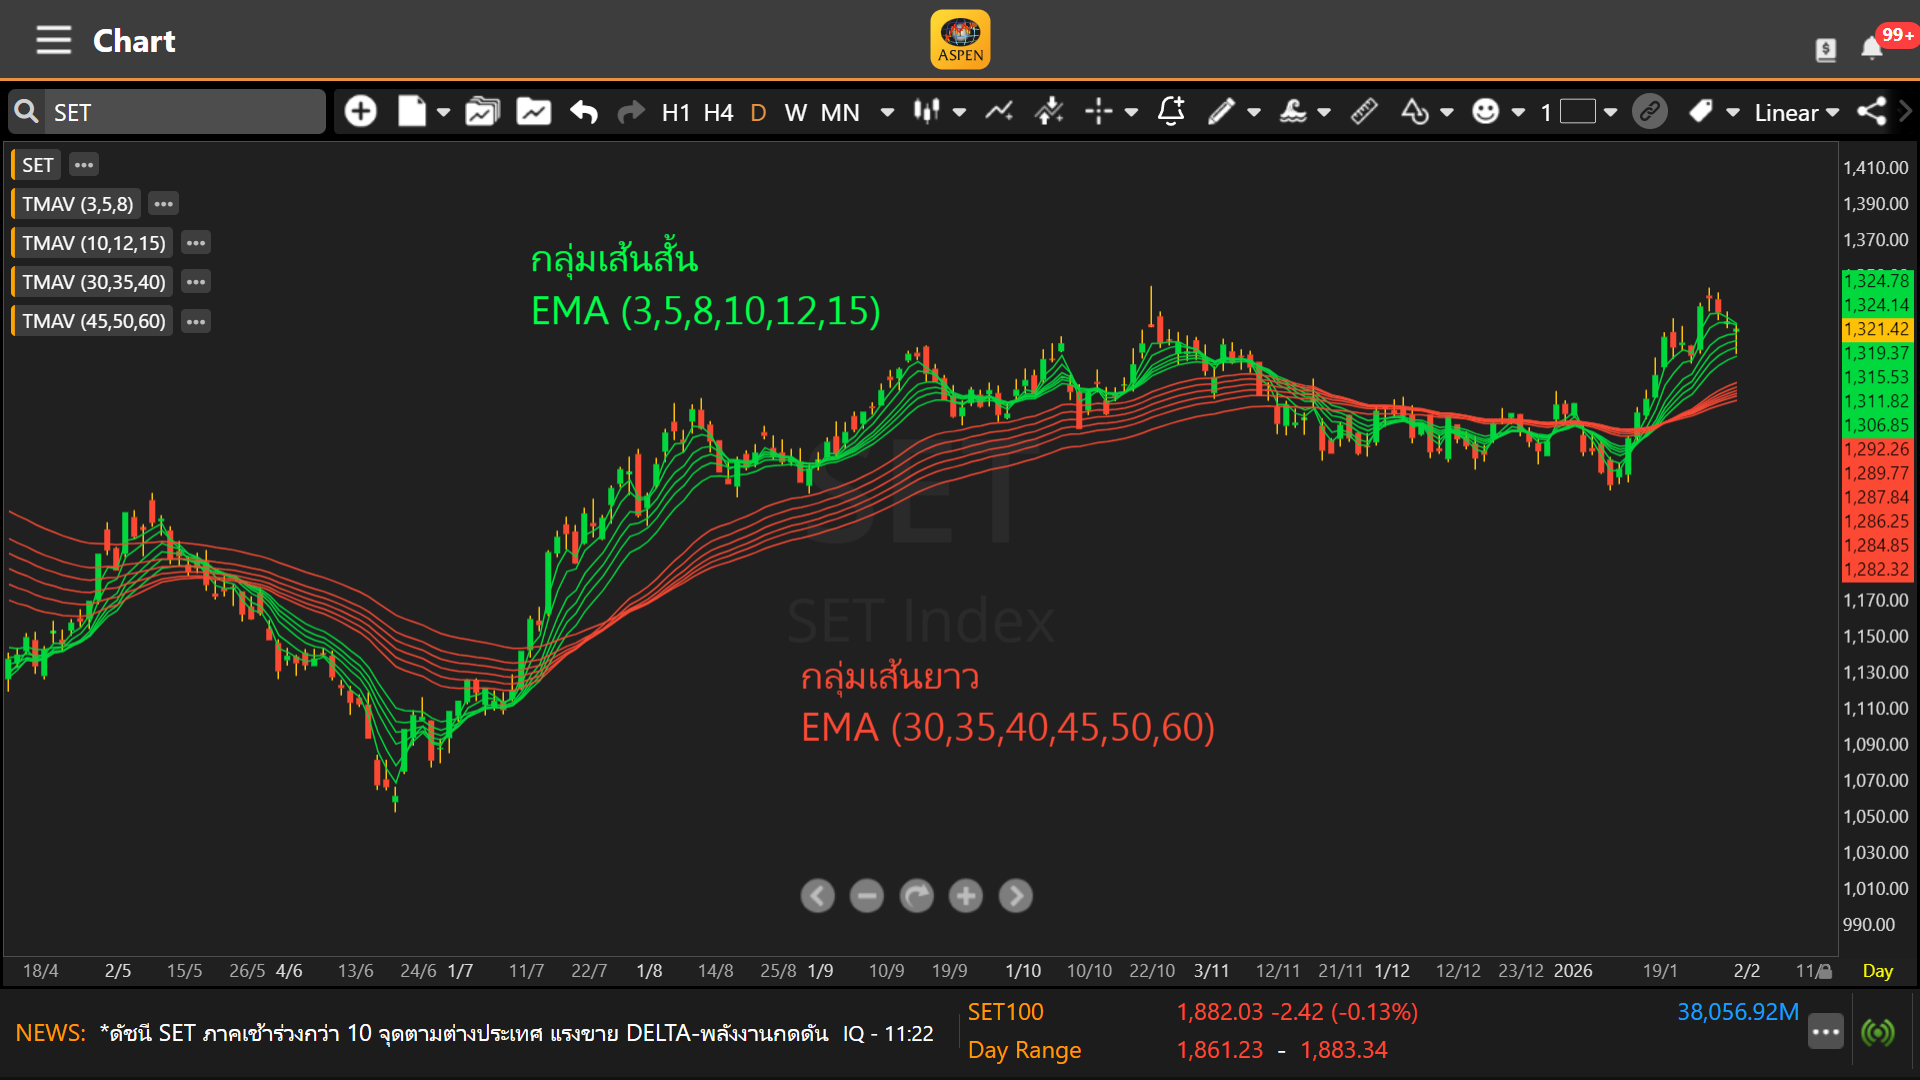1920x1080 pixels.
Task: Click the line color swatch box
Action: click(x=1577, y=112)
